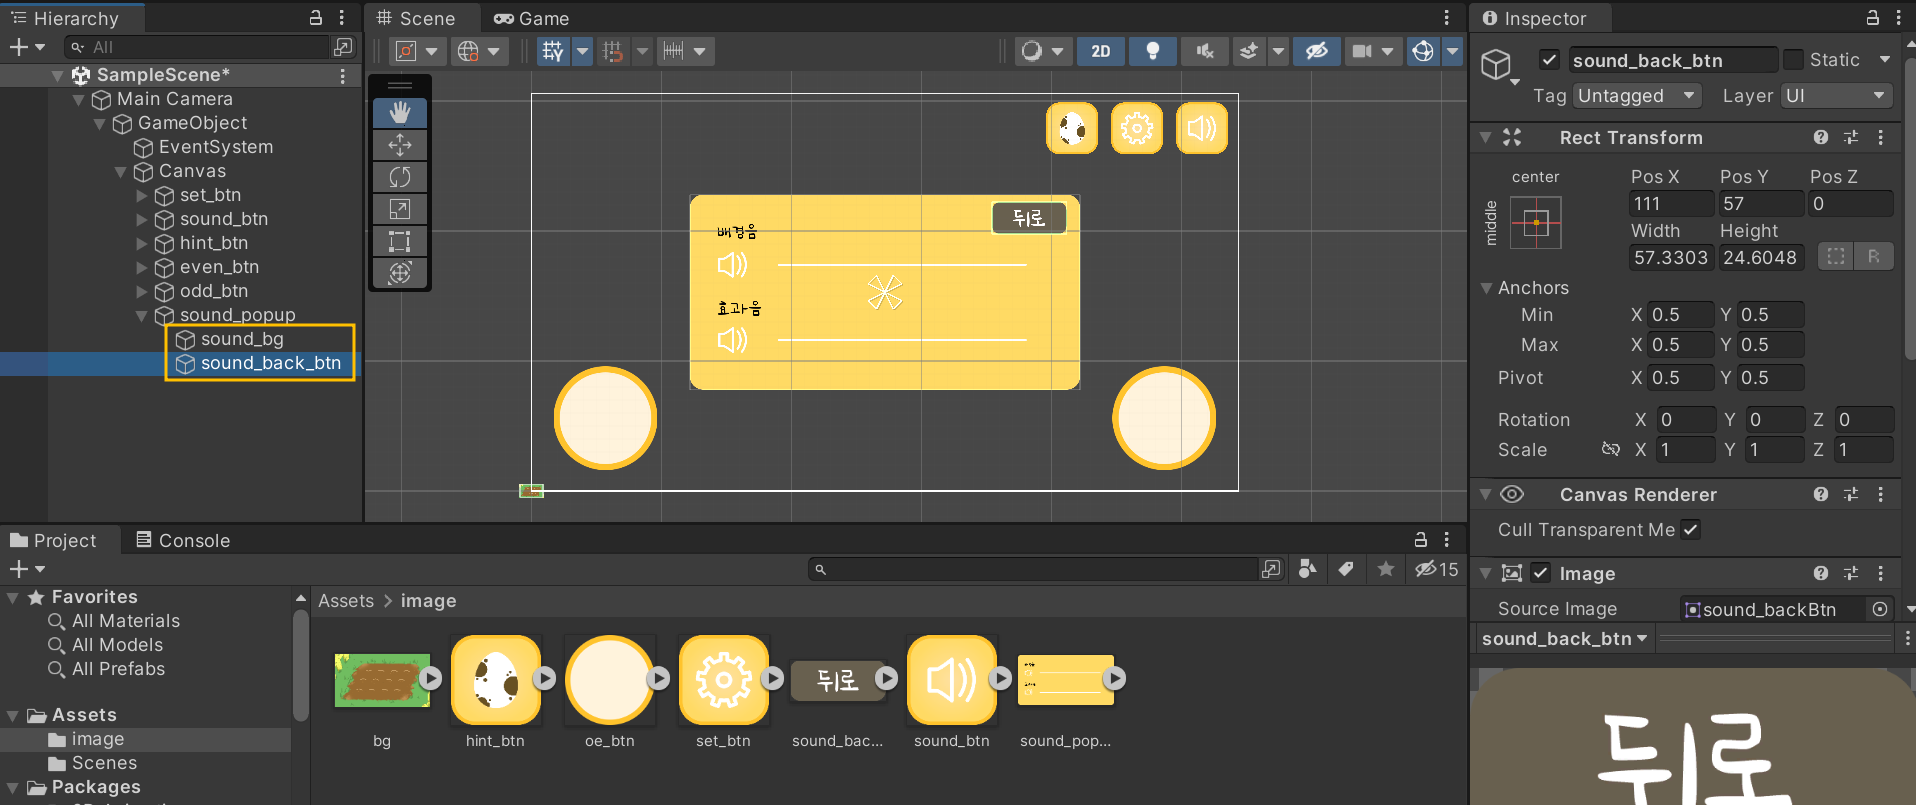The width and height of the screenshot is (1916, 805).
Task: Expand the hint_btn object
Action: point(142,243)
